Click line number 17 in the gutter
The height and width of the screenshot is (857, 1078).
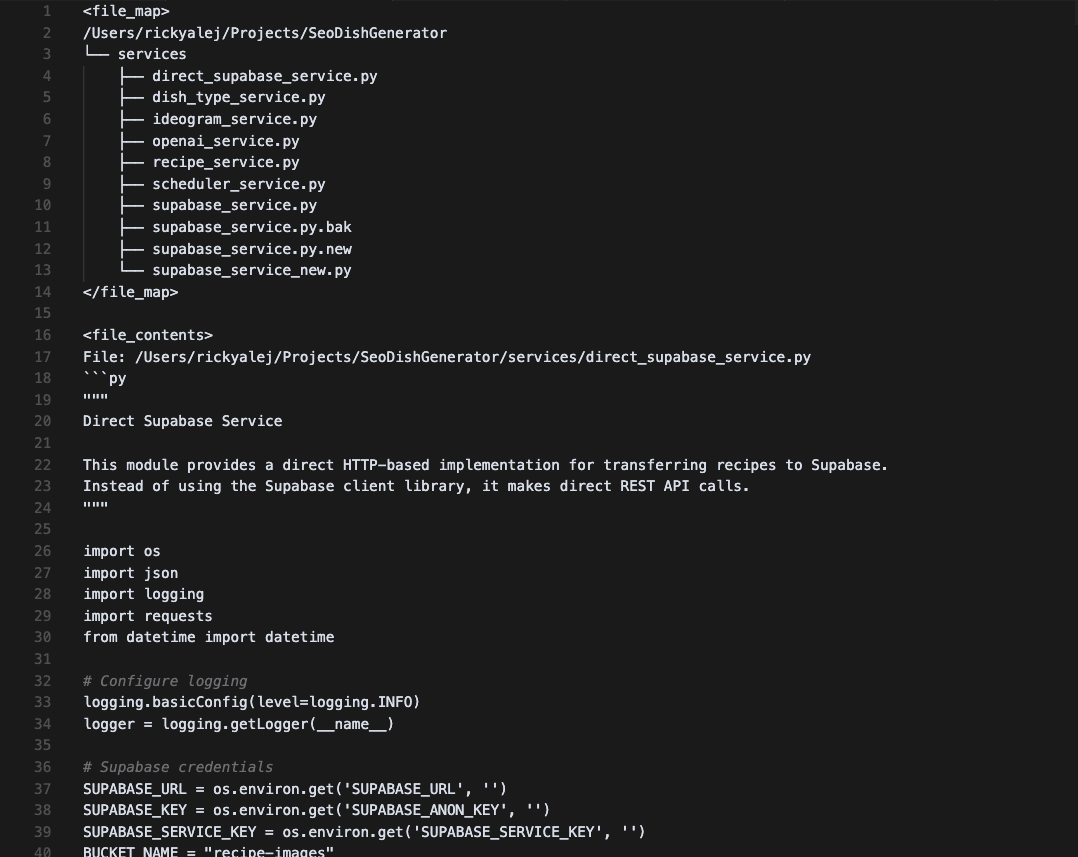[42, 357]
